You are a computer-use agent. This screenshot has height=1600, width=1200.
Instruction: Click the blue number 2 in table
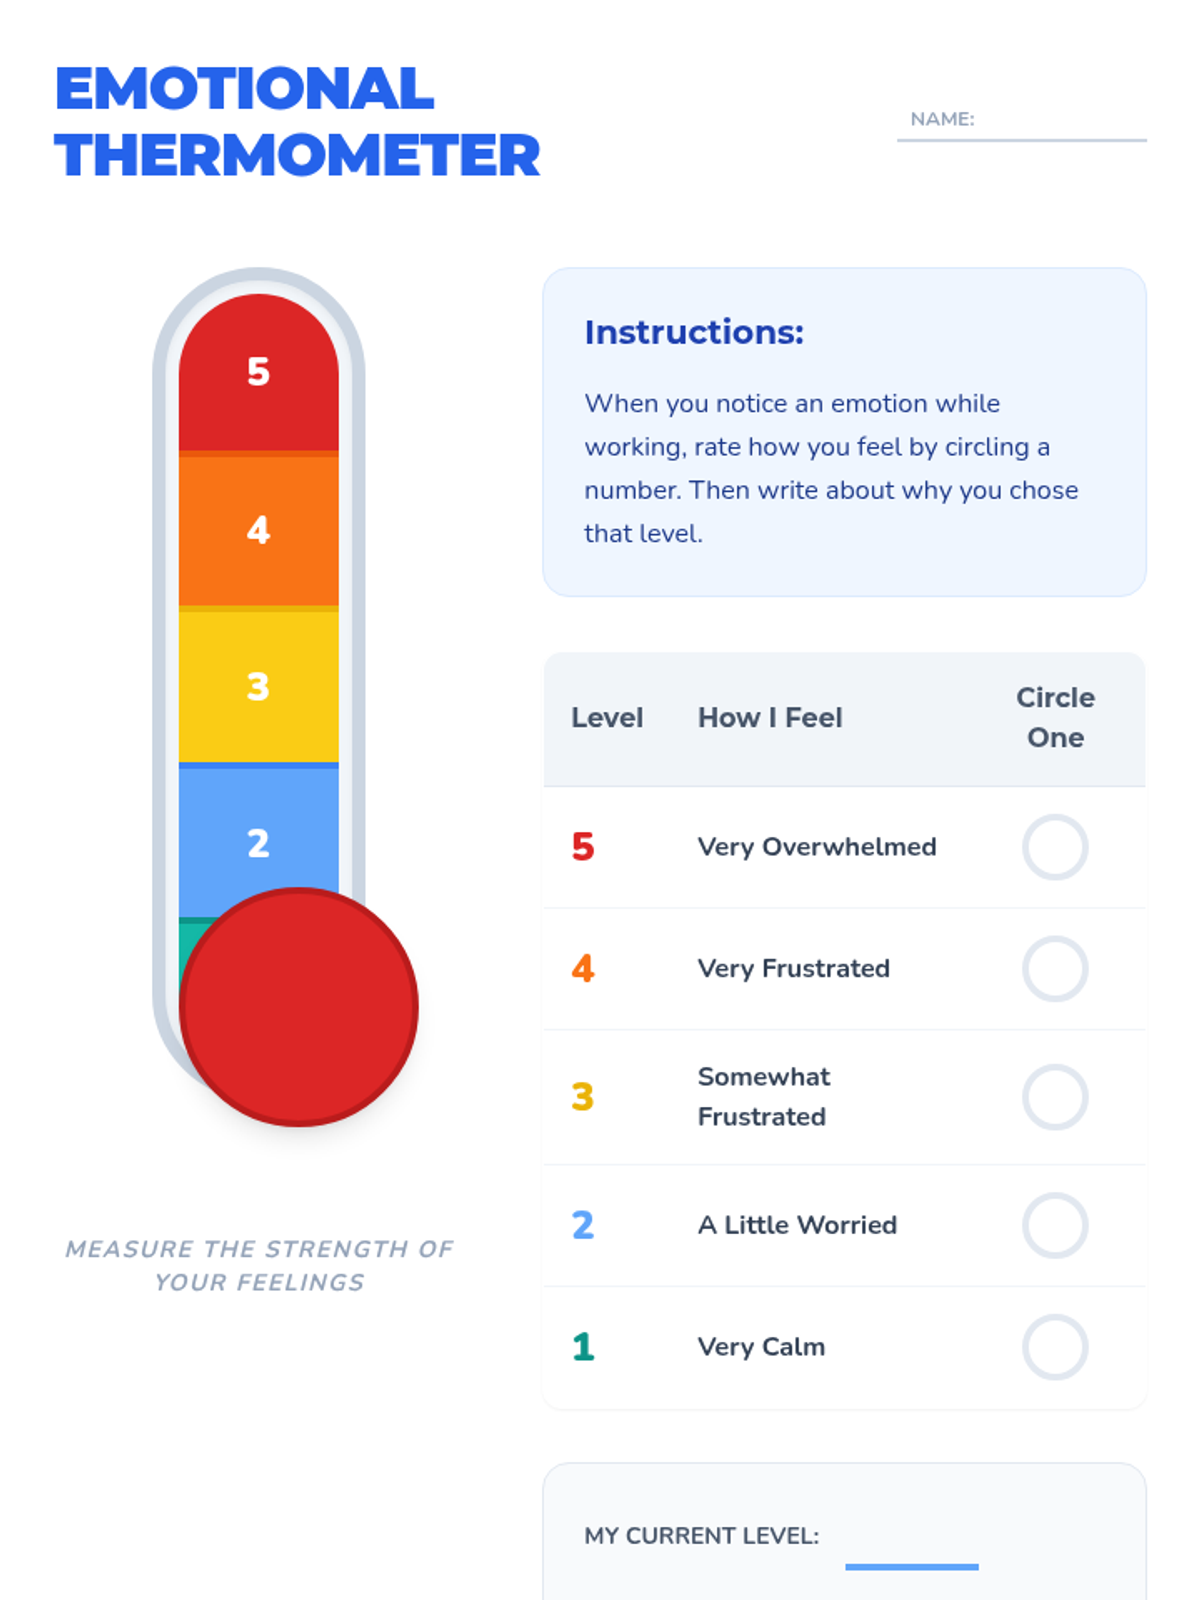[x=583, y=1225]
